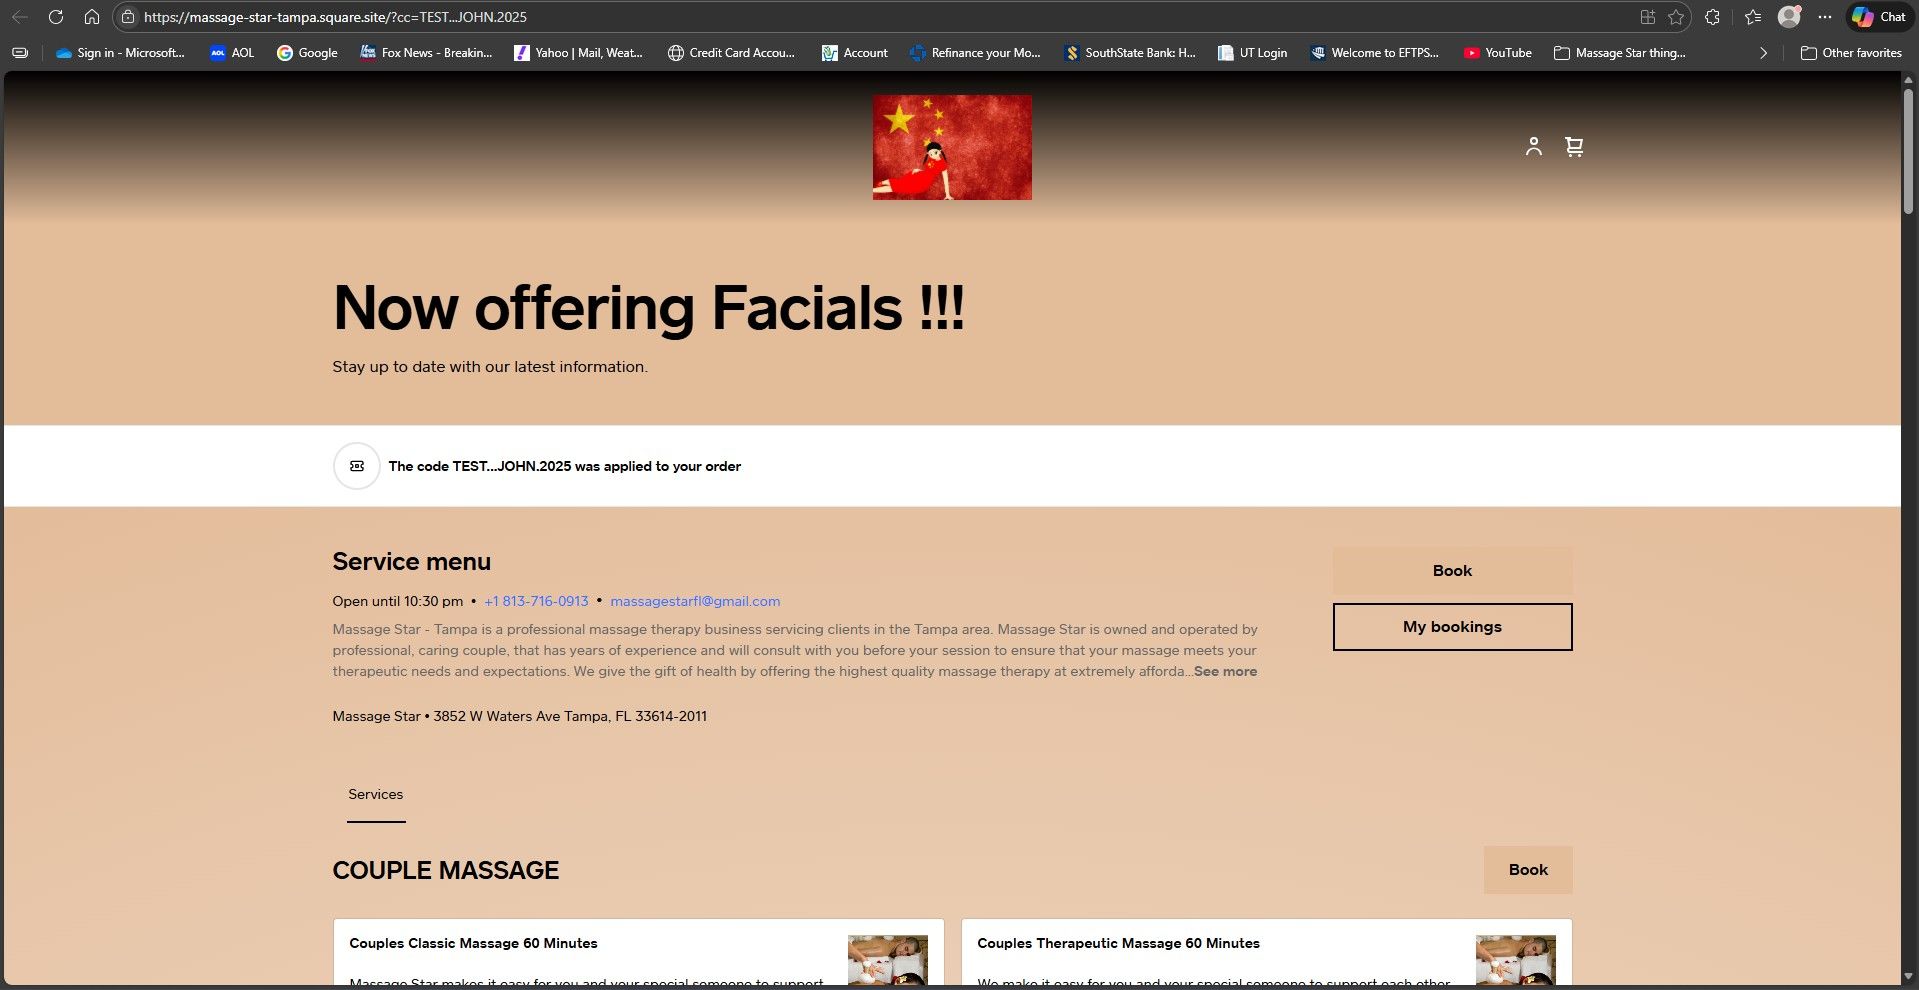Open split screen icon in address bar
This screenshot has width=1919, height=990.
1648,17
